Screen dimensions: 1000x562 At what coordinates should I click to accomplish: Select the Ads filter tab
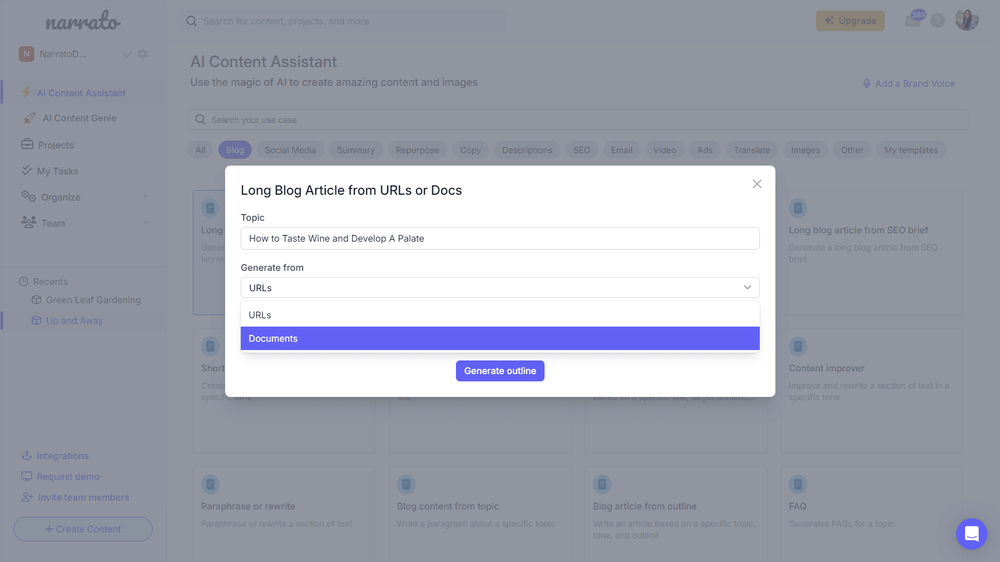[x=705, y=150]
